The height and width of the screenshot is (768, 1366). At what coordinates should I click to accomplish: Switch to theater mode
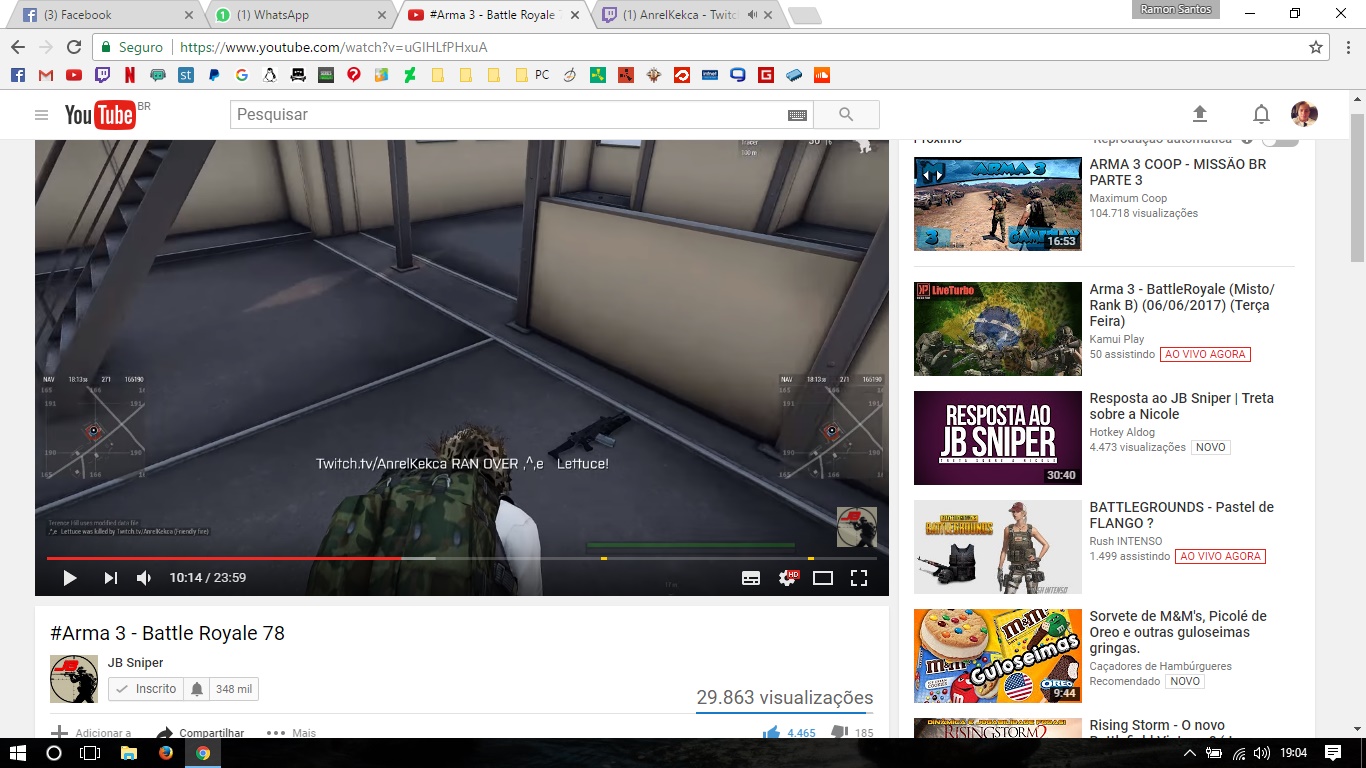[823, 578]
